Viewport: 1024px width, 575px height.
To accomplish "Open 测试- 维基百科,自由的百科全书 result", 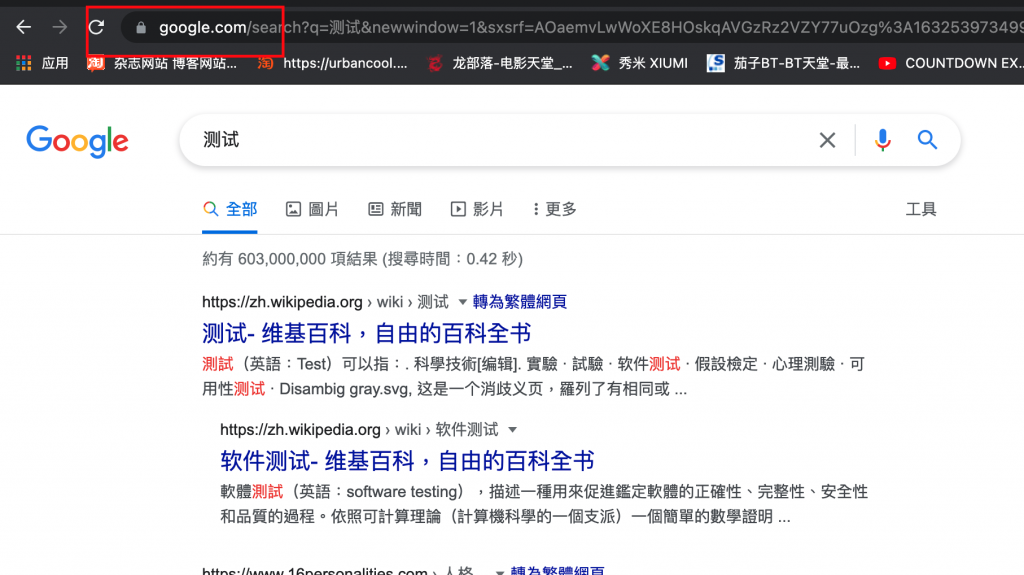I will [366, 333].
